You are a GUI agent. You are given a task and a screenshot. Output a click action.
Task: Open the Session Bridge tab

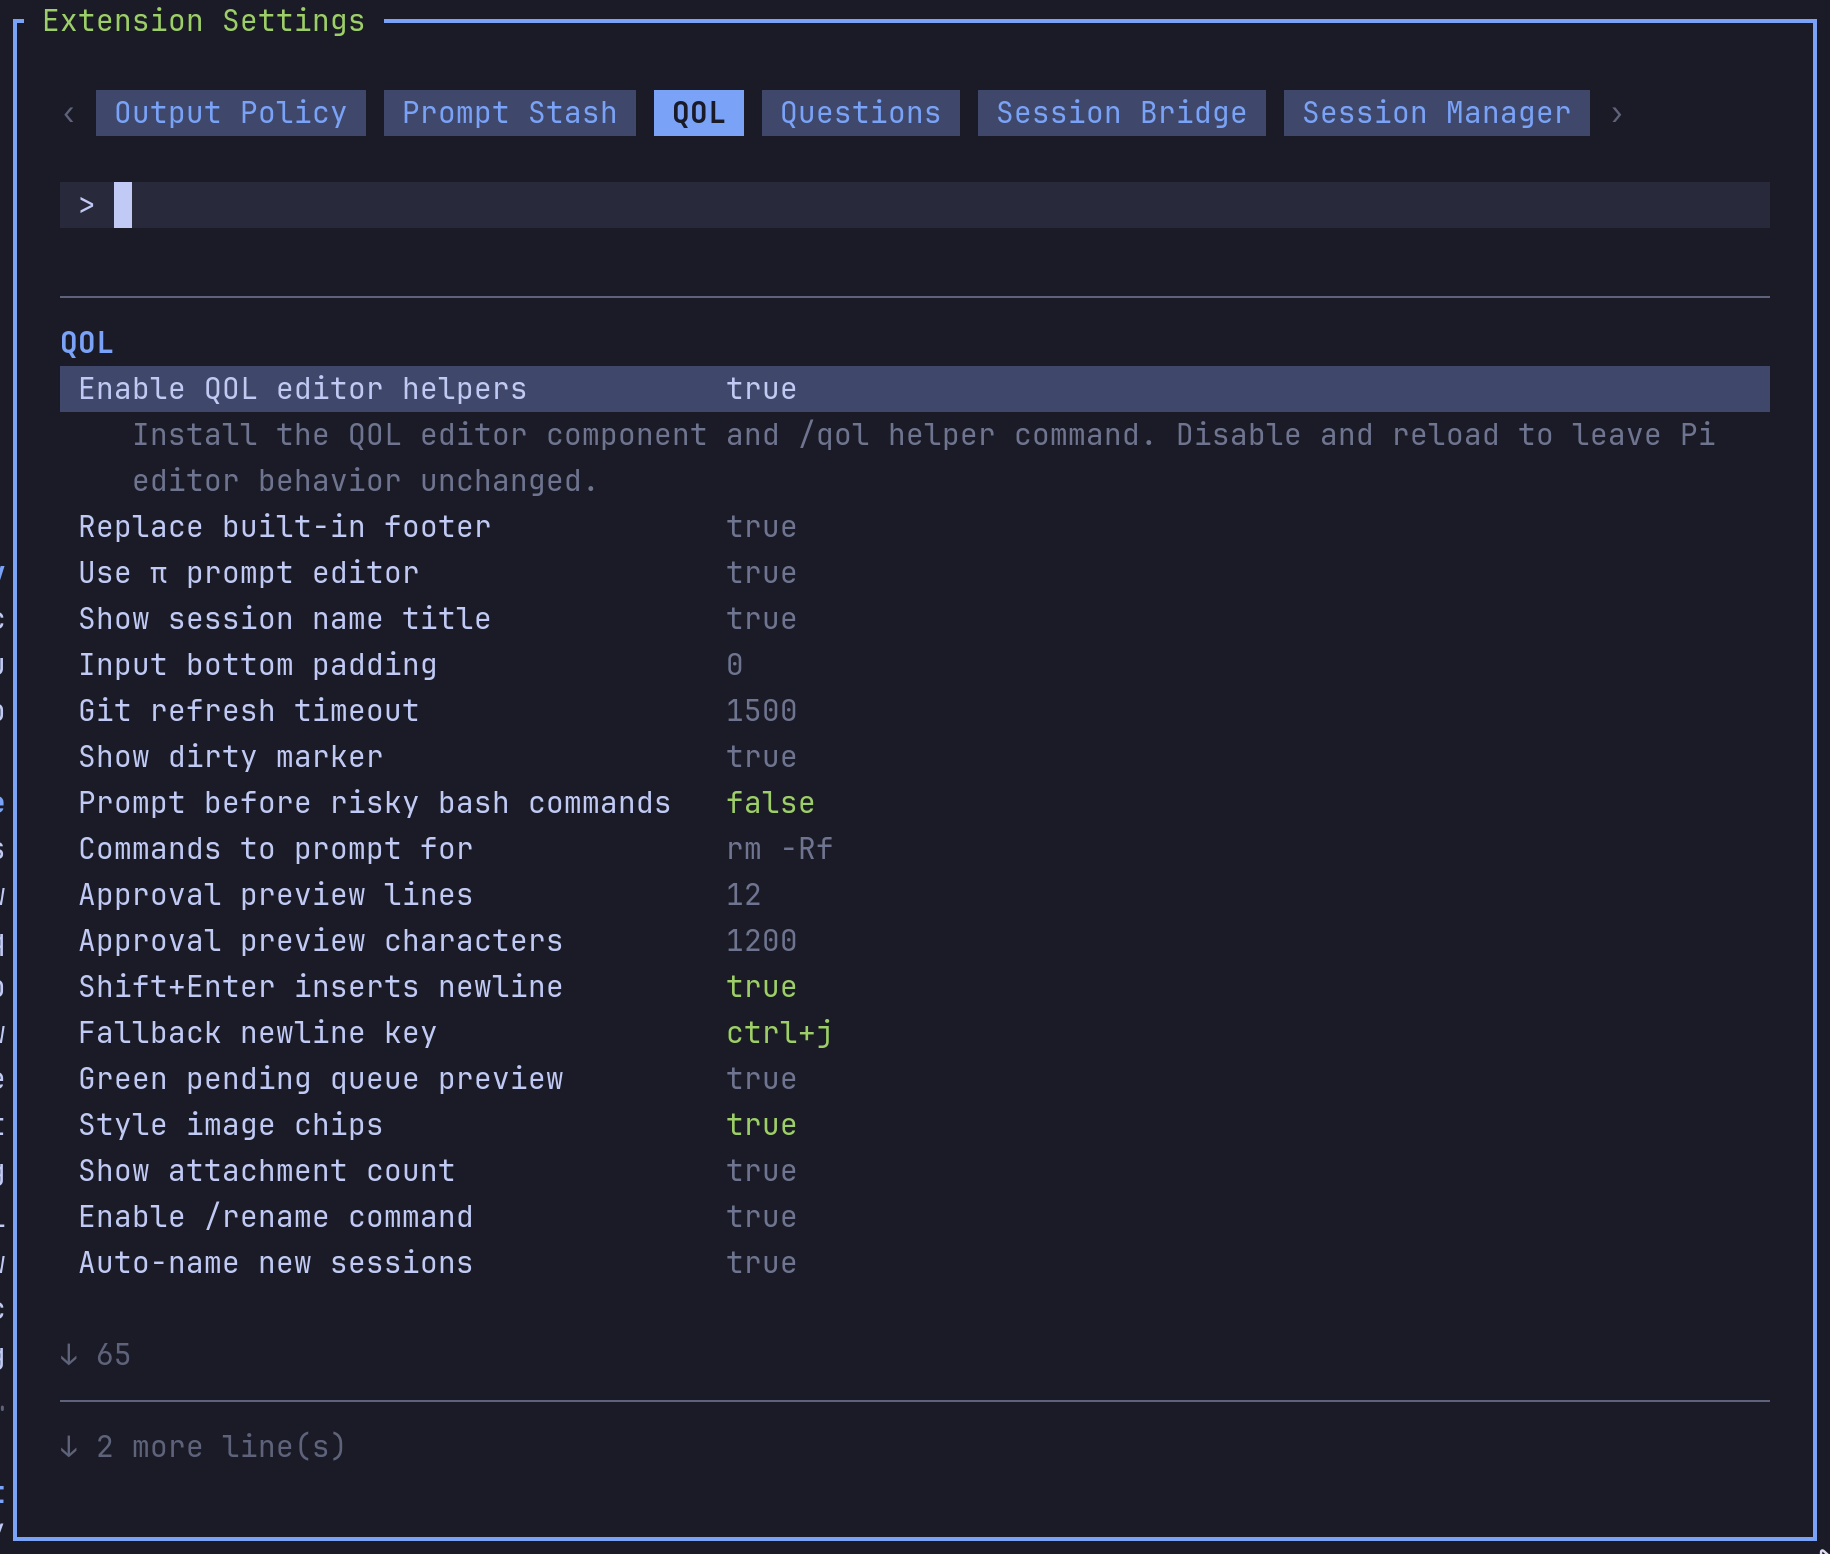click(x=1122, y=113)
